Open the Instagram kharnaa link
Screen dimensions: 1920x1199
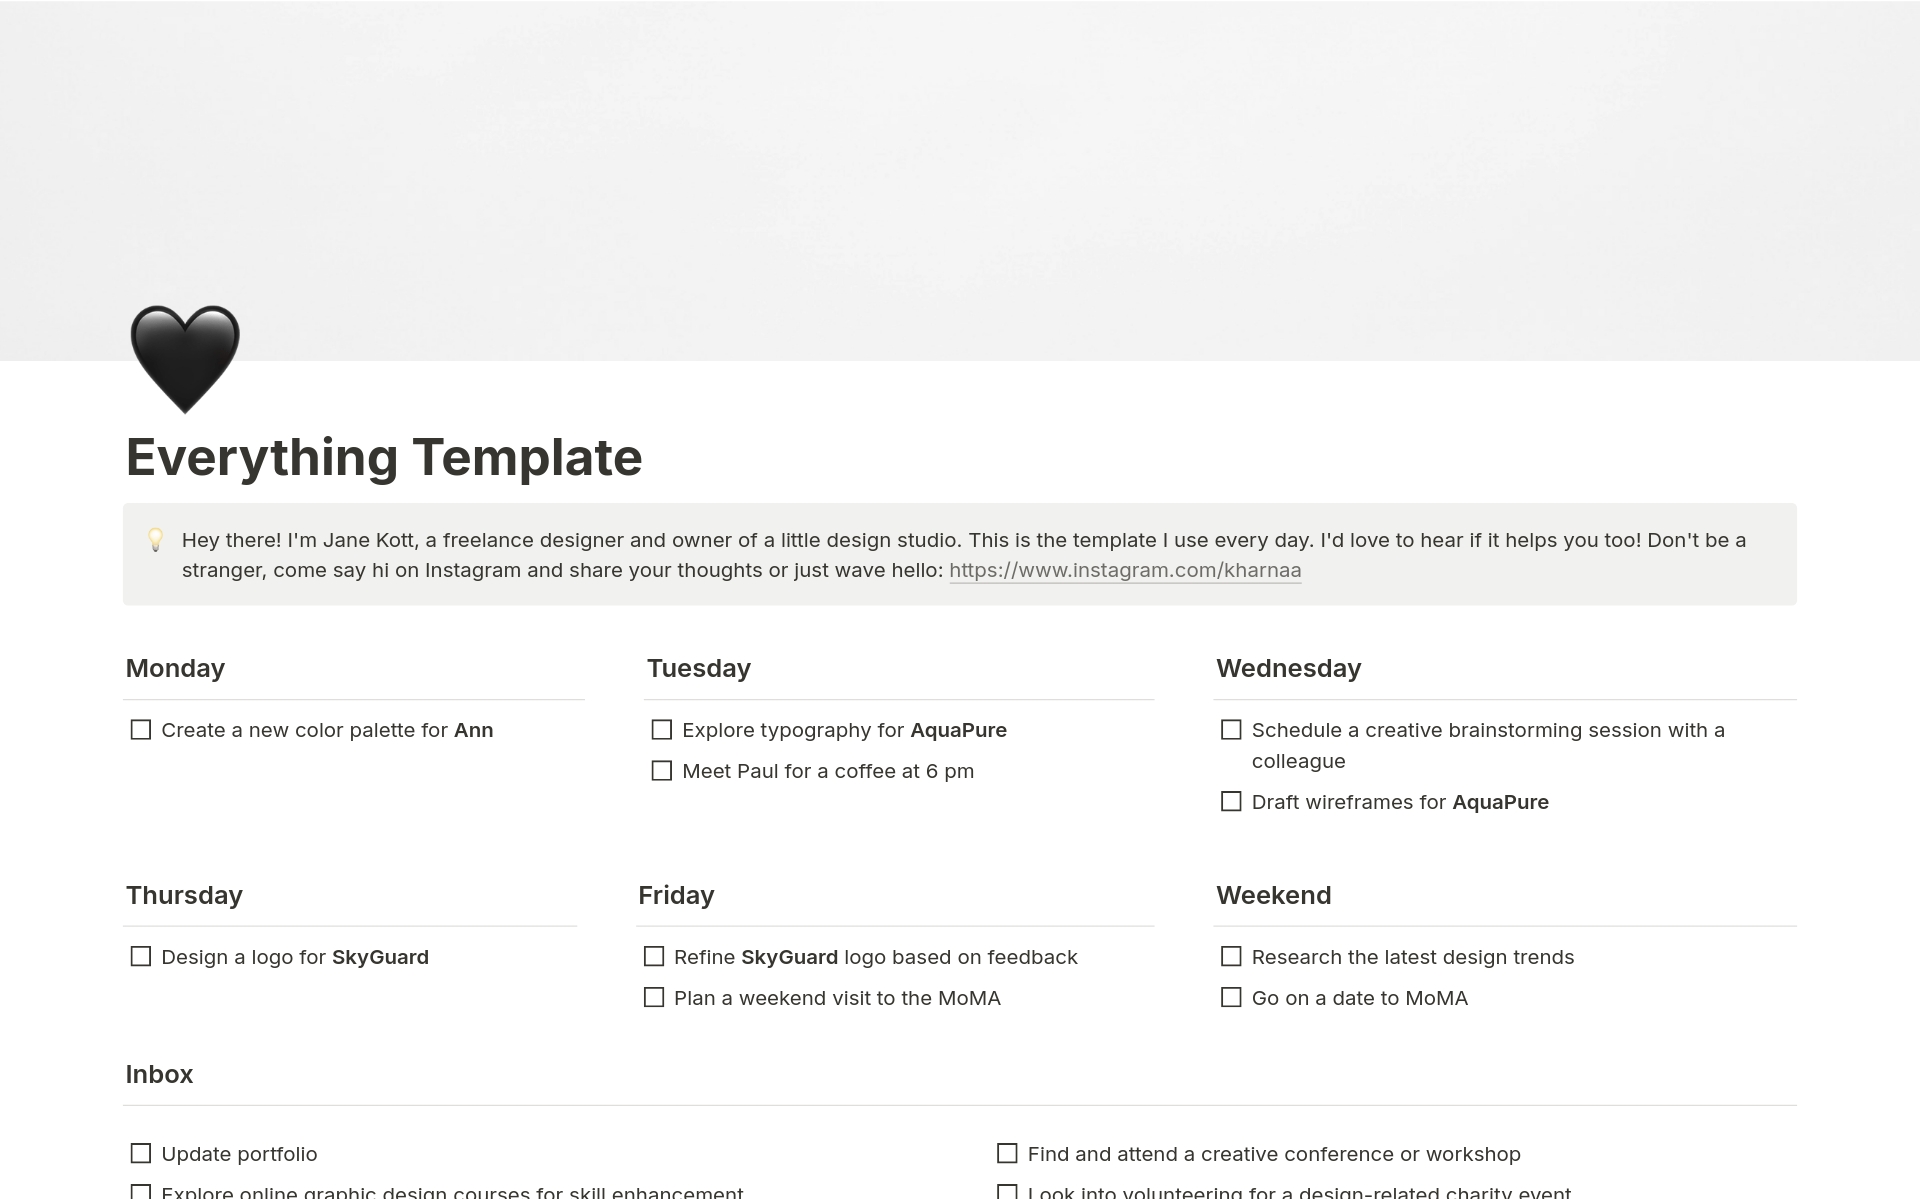[1125, 570]
